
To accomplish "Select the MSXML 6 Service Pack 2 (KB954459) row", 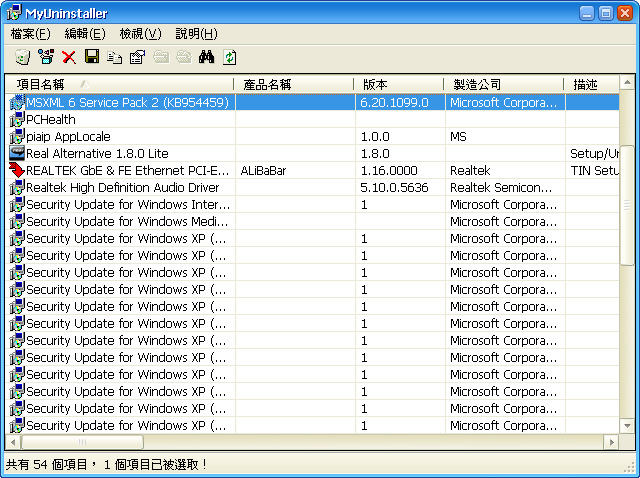I will click(x=313, y=102).
